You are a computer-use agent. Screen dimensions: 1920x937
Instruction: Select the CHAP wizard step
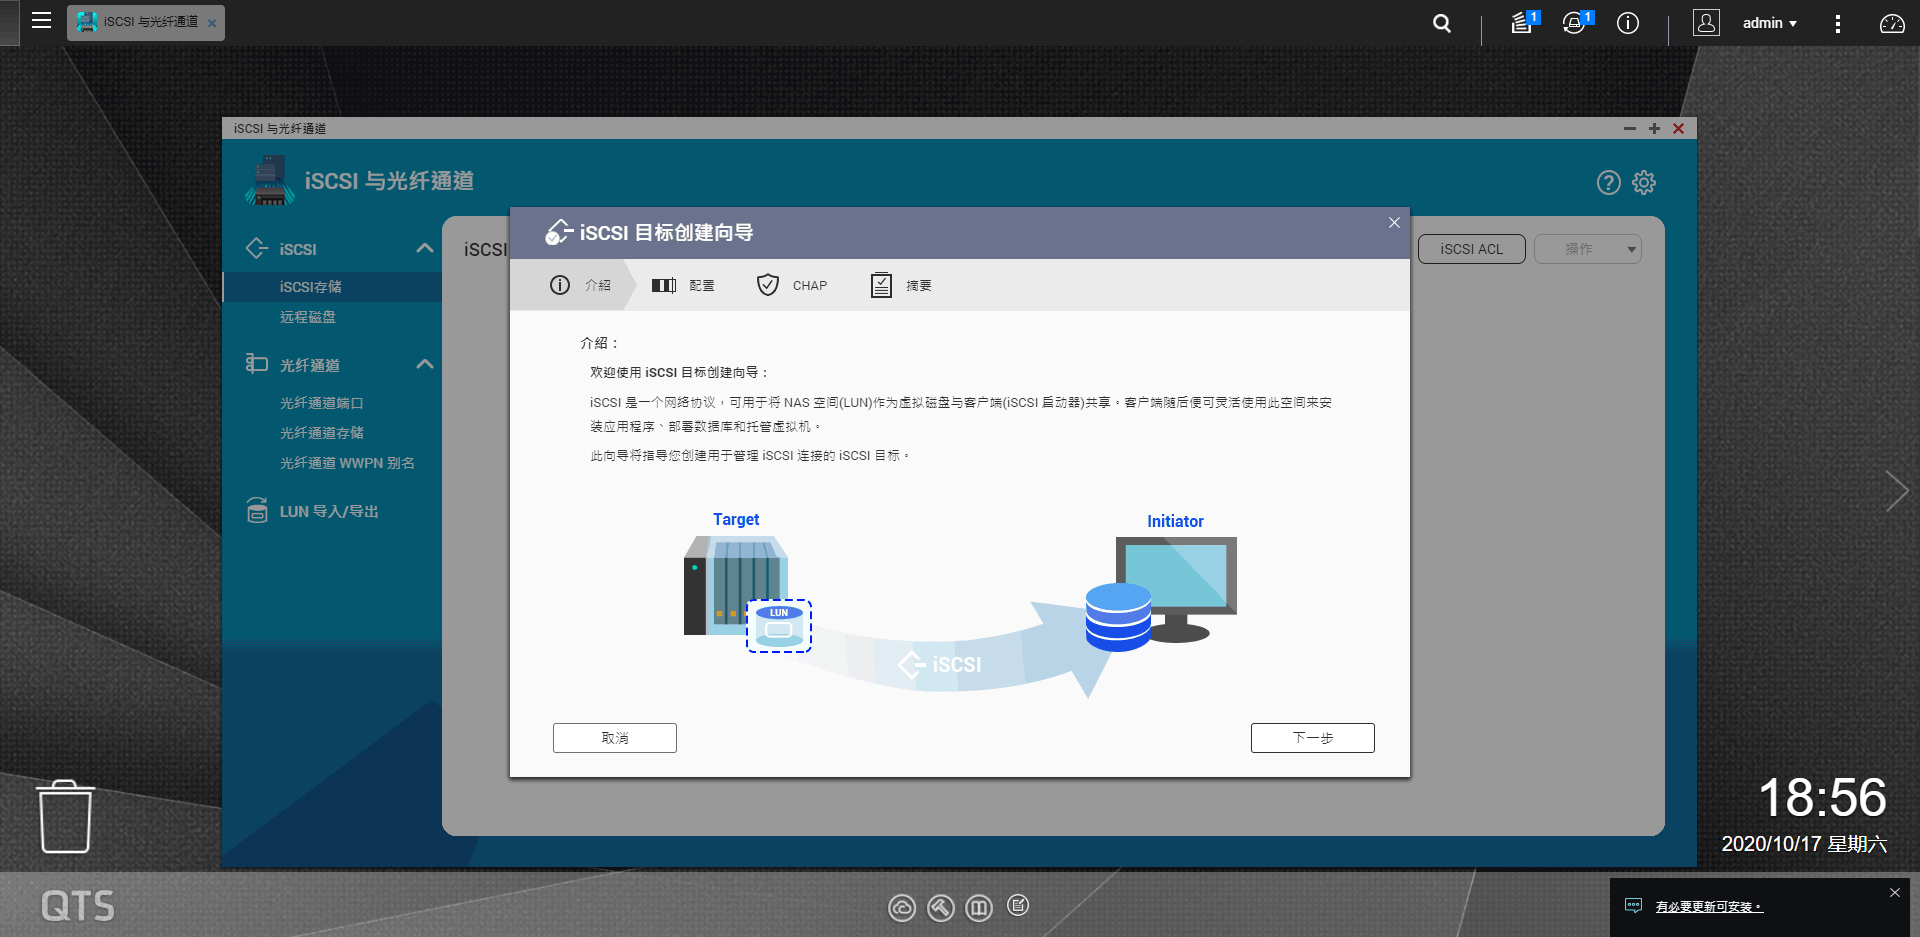(792, 285)
